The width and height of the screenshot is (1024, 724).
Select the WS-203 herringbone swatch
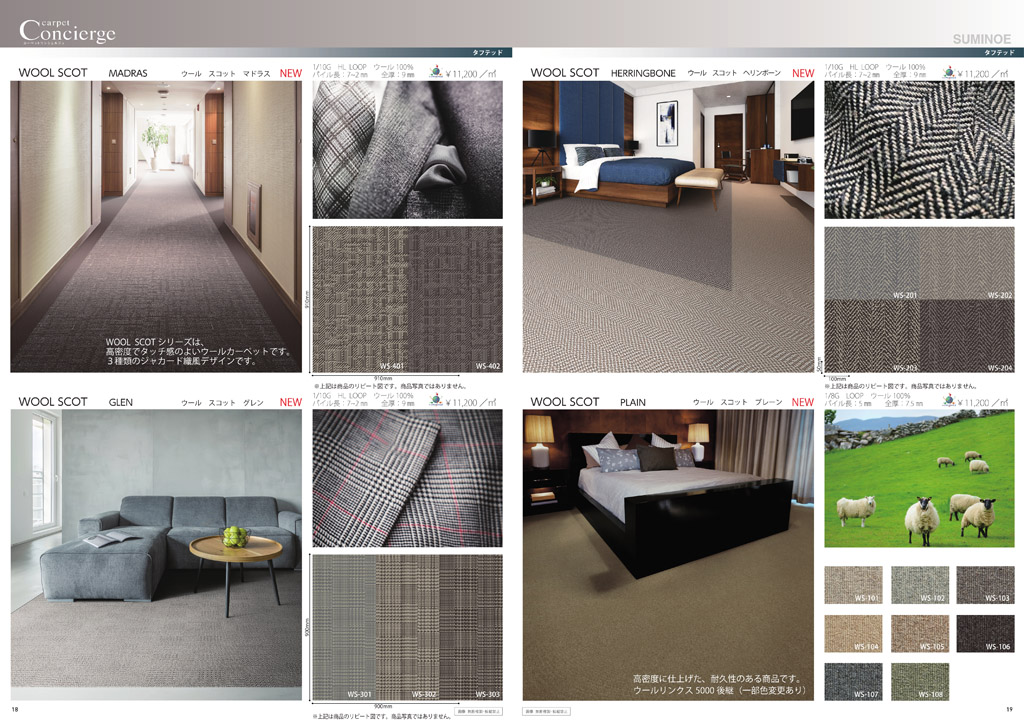coord(872,336)
